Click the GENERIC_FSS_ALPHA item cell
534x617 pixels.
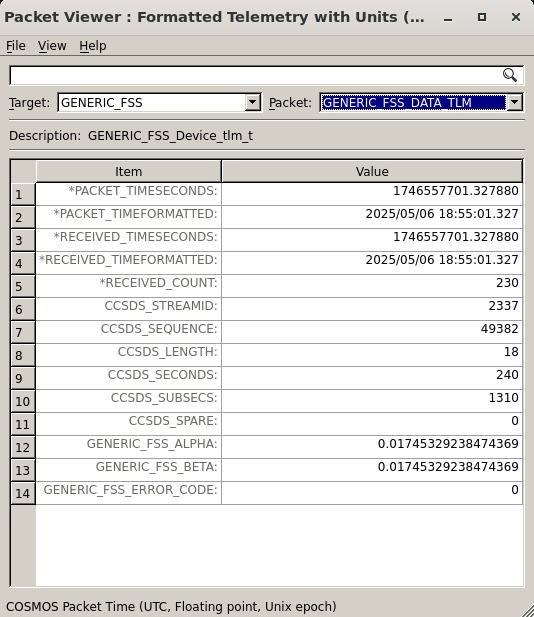129,447
